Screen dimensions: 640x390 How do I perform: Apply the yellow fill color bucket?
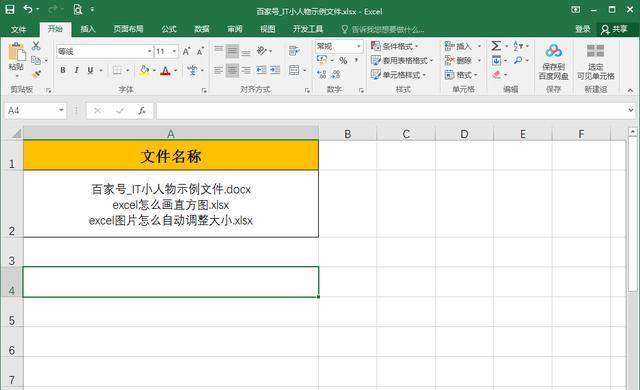[x=144, y=70]
